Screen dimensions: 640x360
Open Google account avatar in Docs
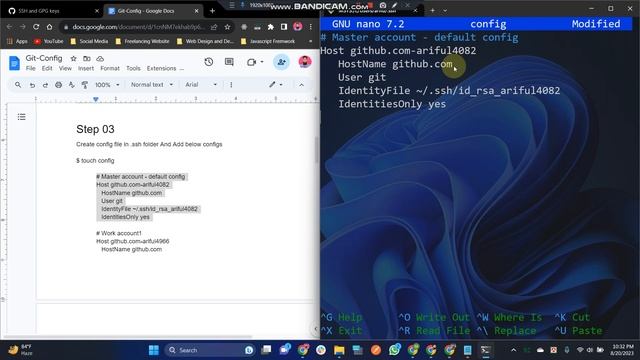(305, 62)
